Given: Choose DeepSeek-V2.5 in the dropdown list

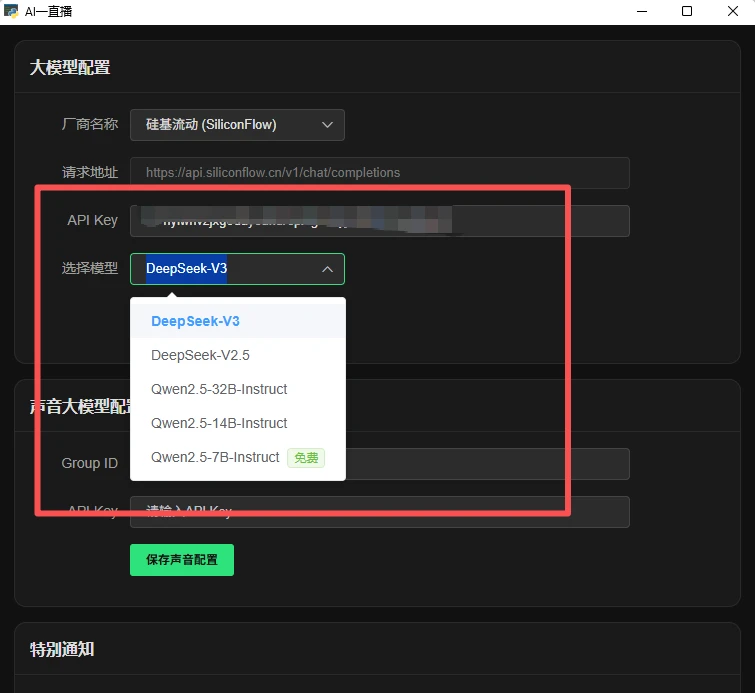Looking at the screenshot, I should point(200,355).
